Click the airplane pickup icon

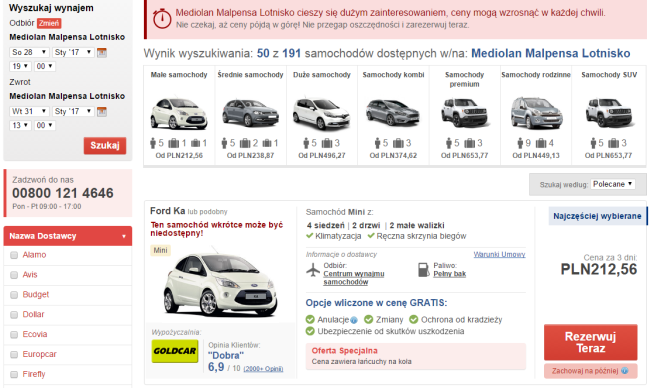coord(313,270)
